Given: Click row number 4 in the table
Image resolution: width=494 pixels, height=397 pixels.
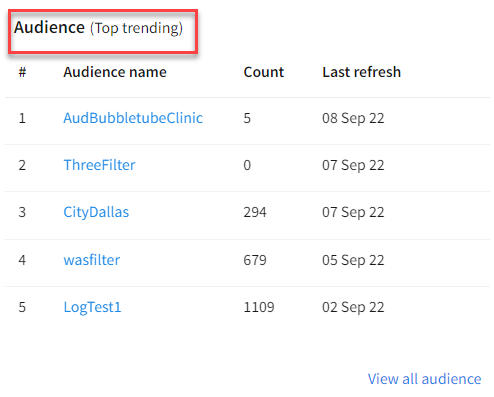Looking at the screenshot, I should 22,260.
